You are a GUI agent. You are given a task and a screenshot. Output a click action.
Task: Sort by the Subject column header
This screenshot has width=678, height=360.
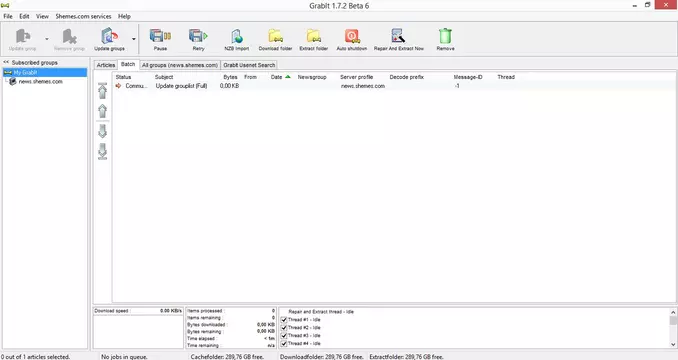(164, 77)
